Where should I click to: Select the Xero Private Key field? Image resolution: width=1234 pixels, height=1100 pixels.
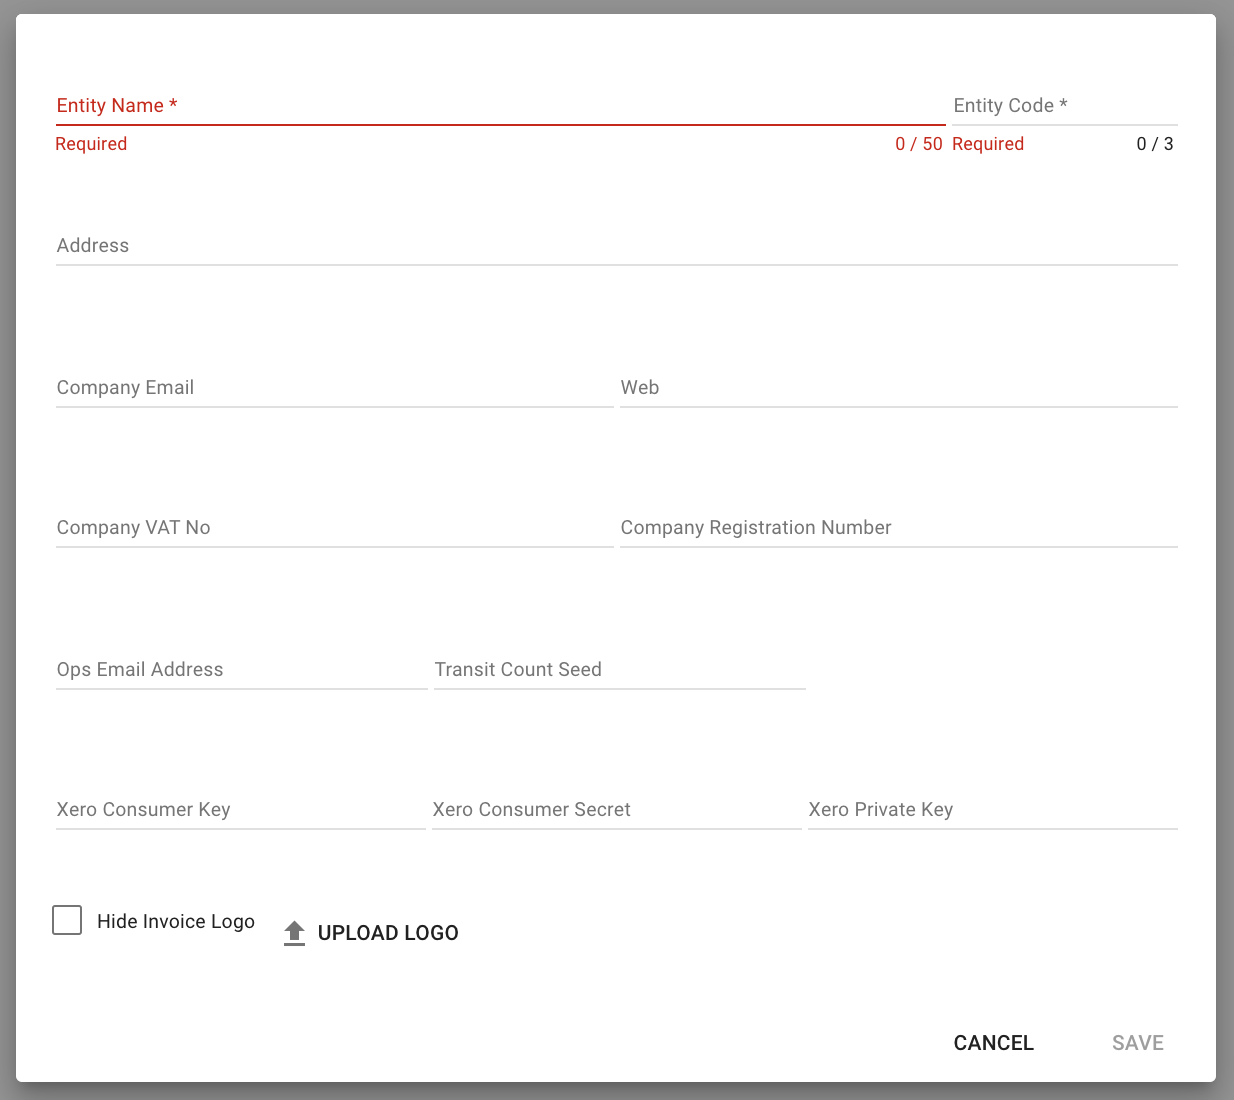point(993,810)
